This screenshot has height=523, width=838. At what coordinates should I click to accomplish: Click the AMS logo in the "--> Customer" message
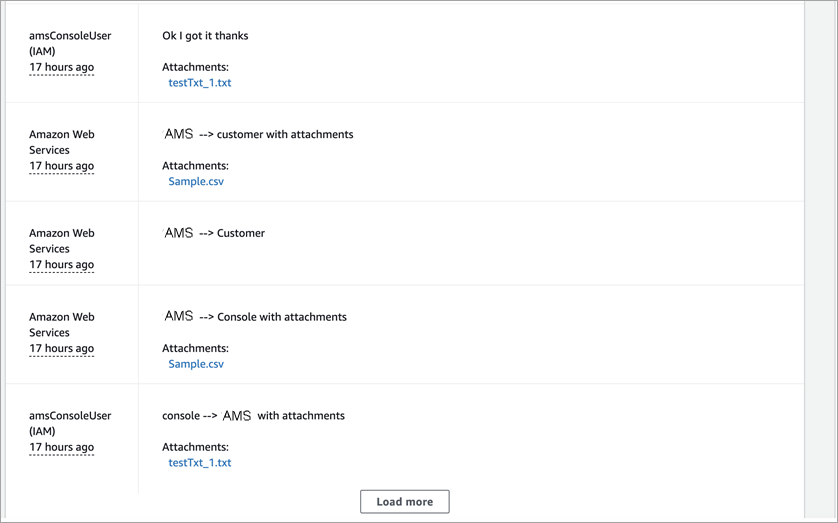tap(178, 233)
